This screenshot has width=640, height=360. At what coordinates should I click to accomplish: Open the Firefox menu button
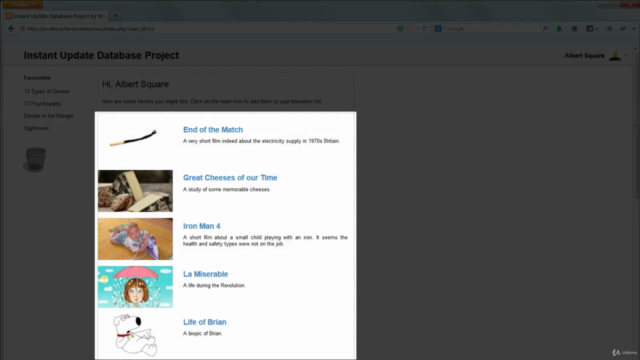pos(22,4)
